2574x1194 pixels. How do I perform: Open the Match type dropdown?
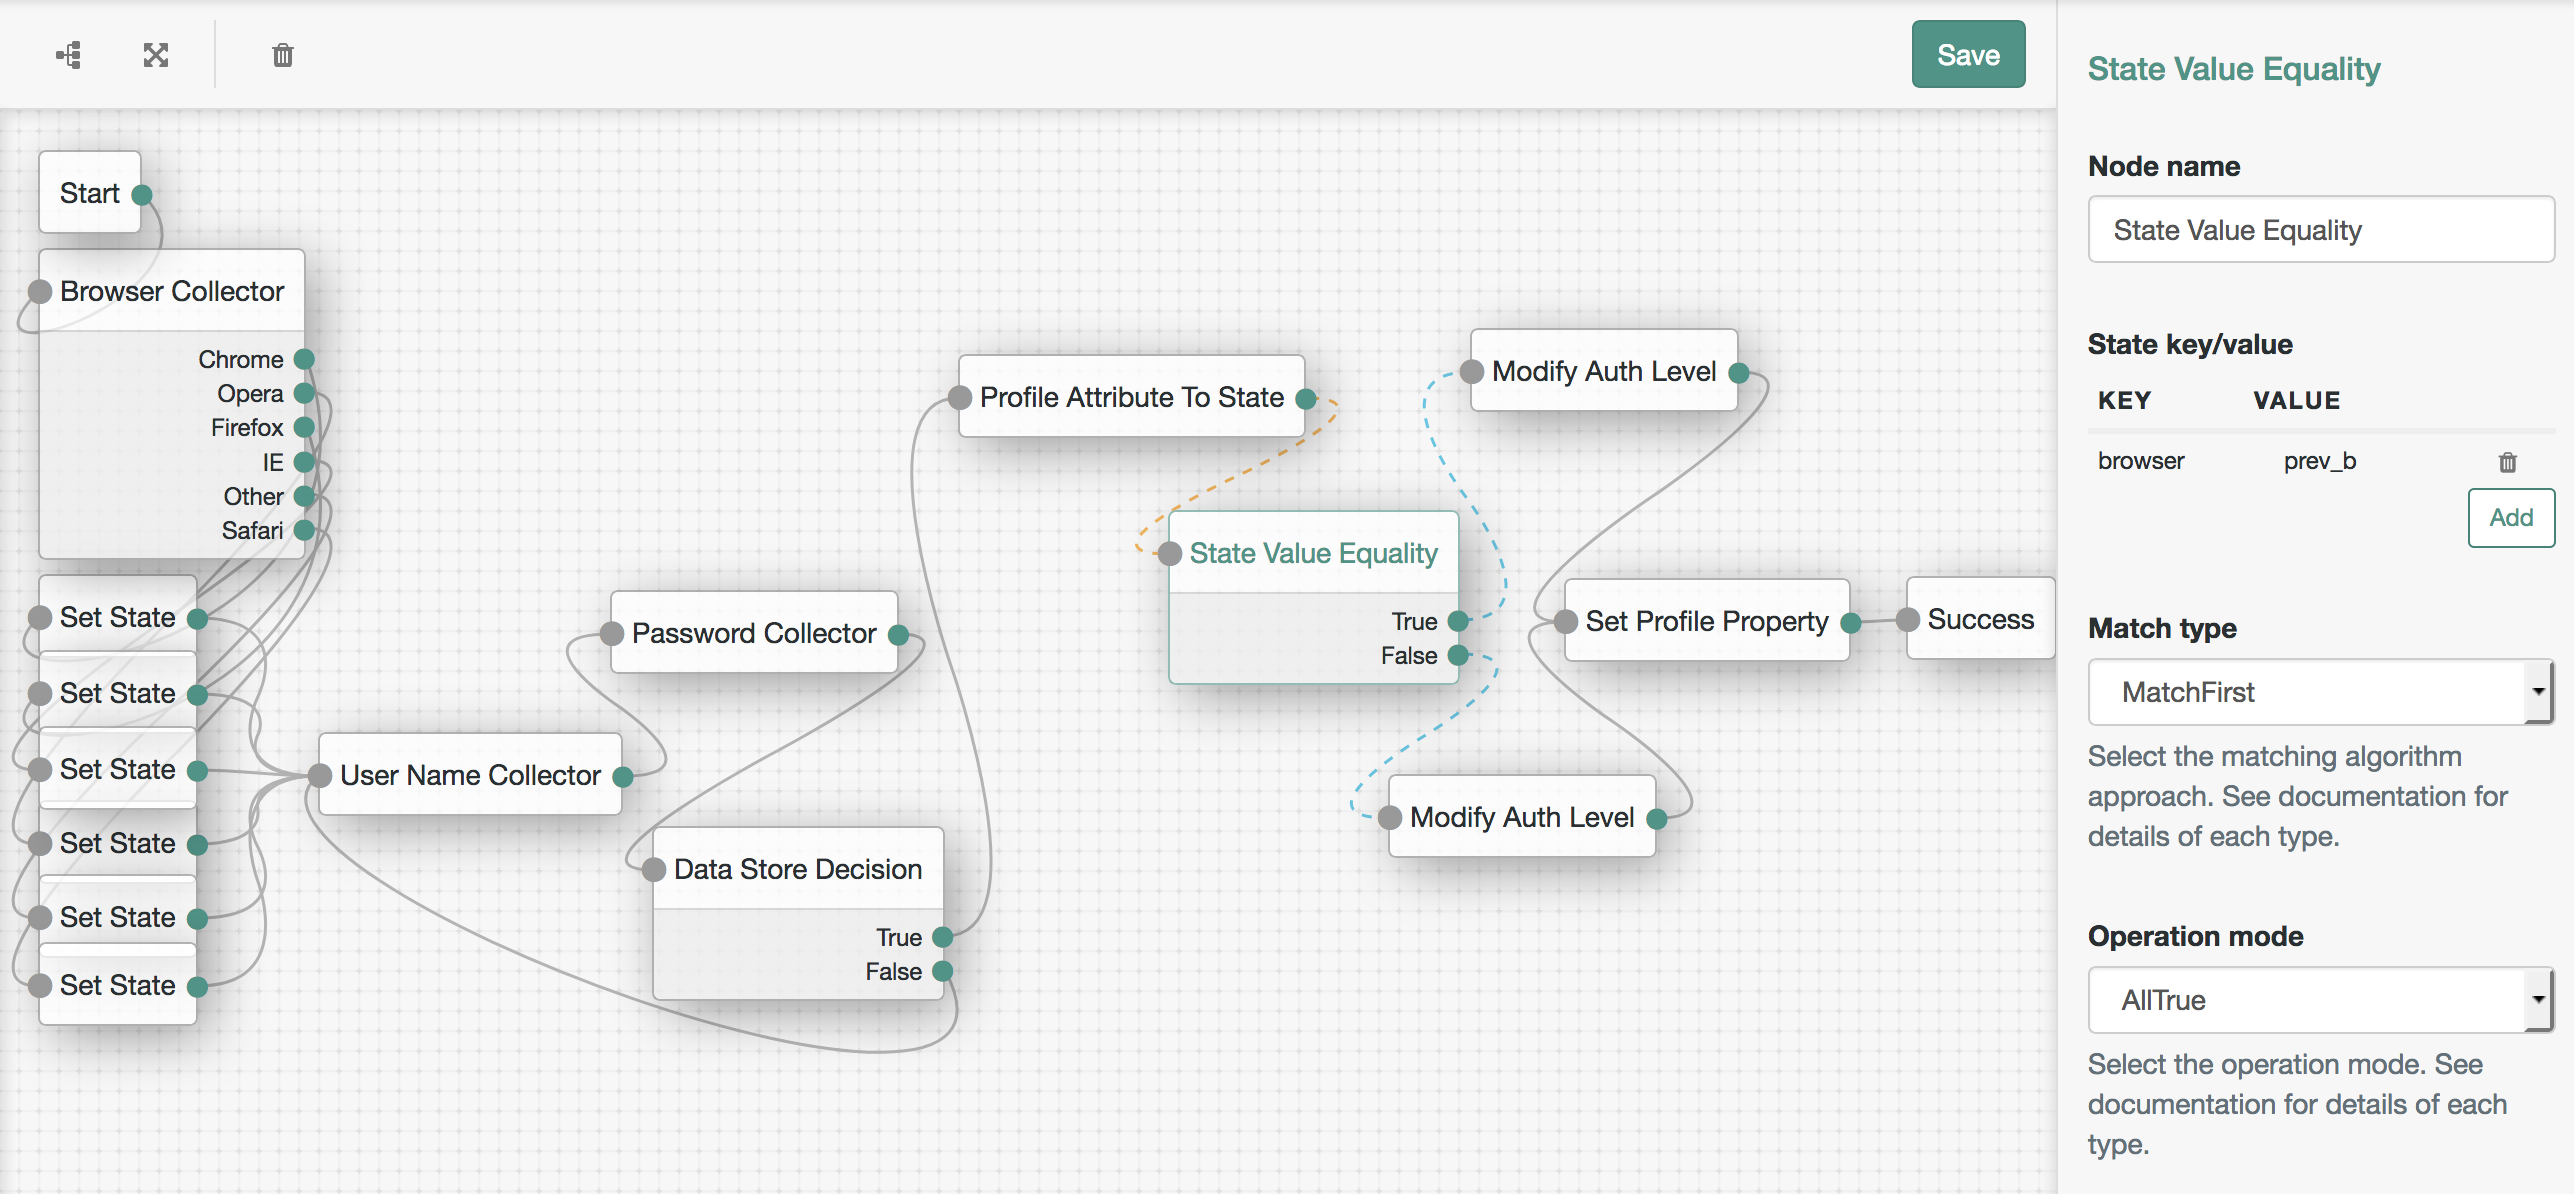[2320, 692]
